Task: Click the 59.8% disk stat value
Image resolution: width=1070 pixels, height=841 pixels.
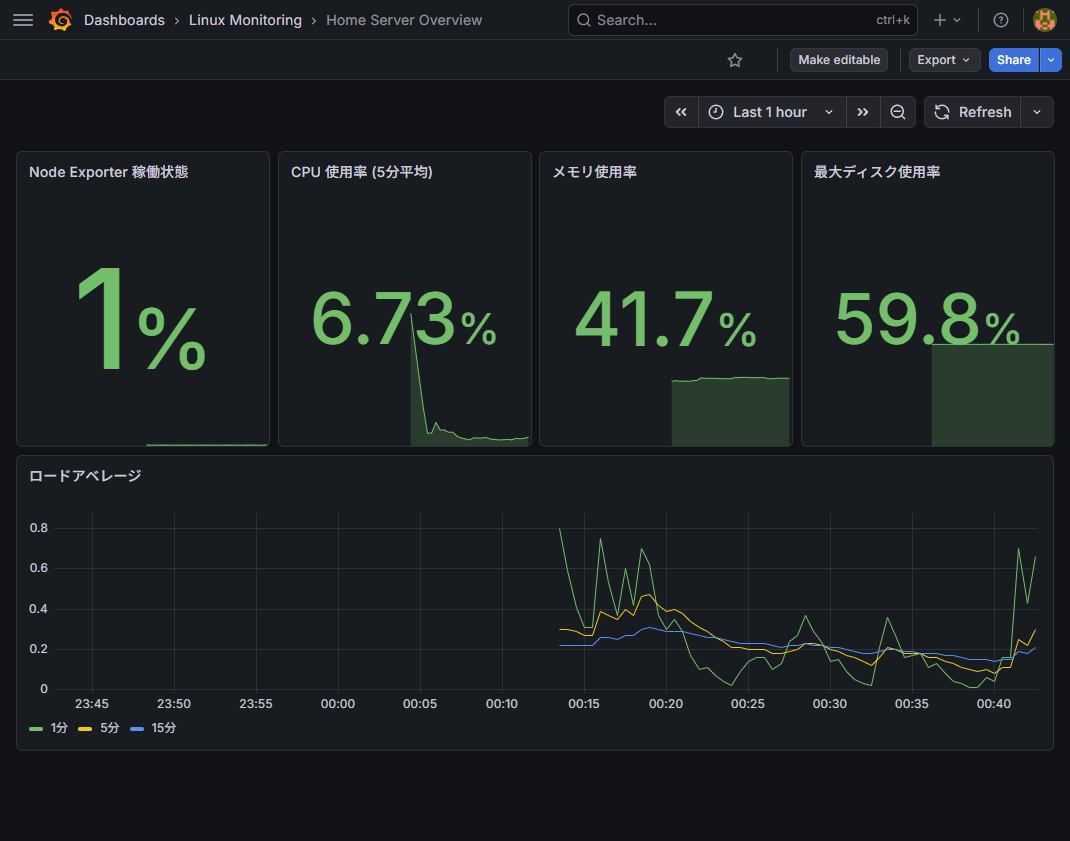Action: pos(927,319)
